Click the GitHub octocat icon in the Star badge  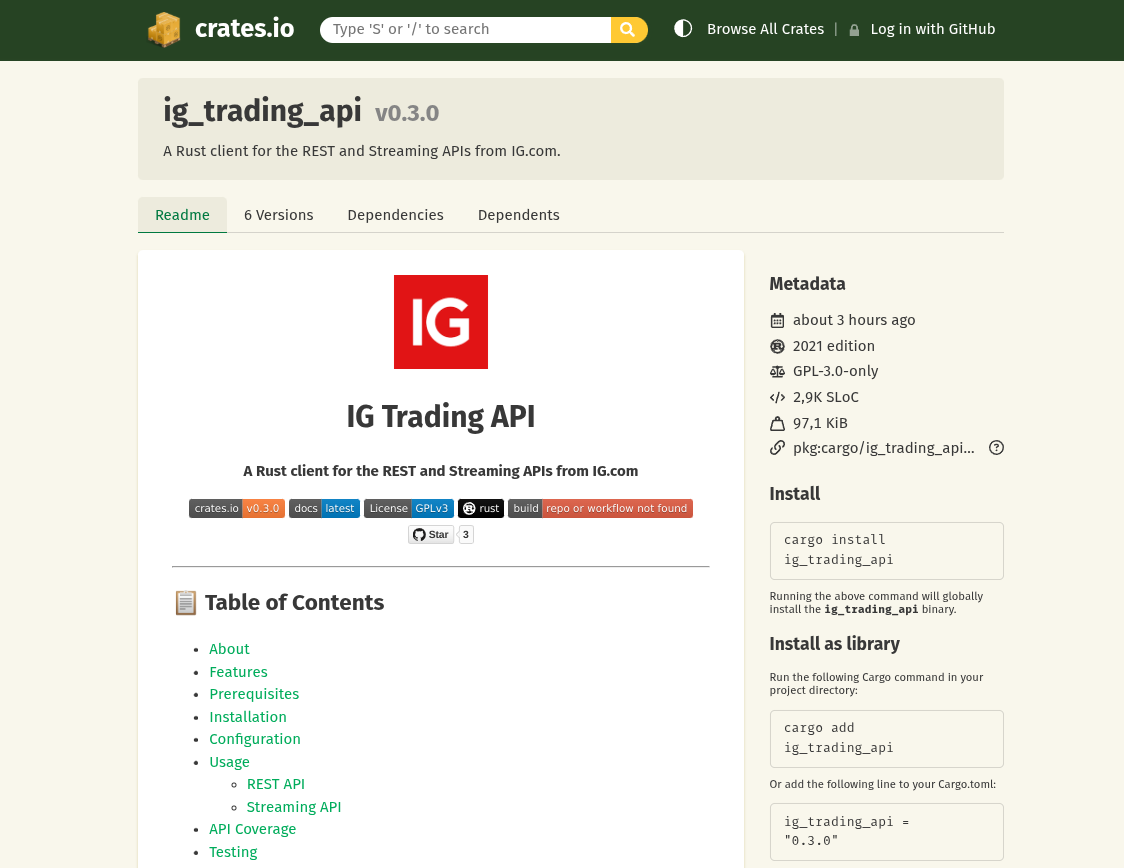[x=419, y=534]
